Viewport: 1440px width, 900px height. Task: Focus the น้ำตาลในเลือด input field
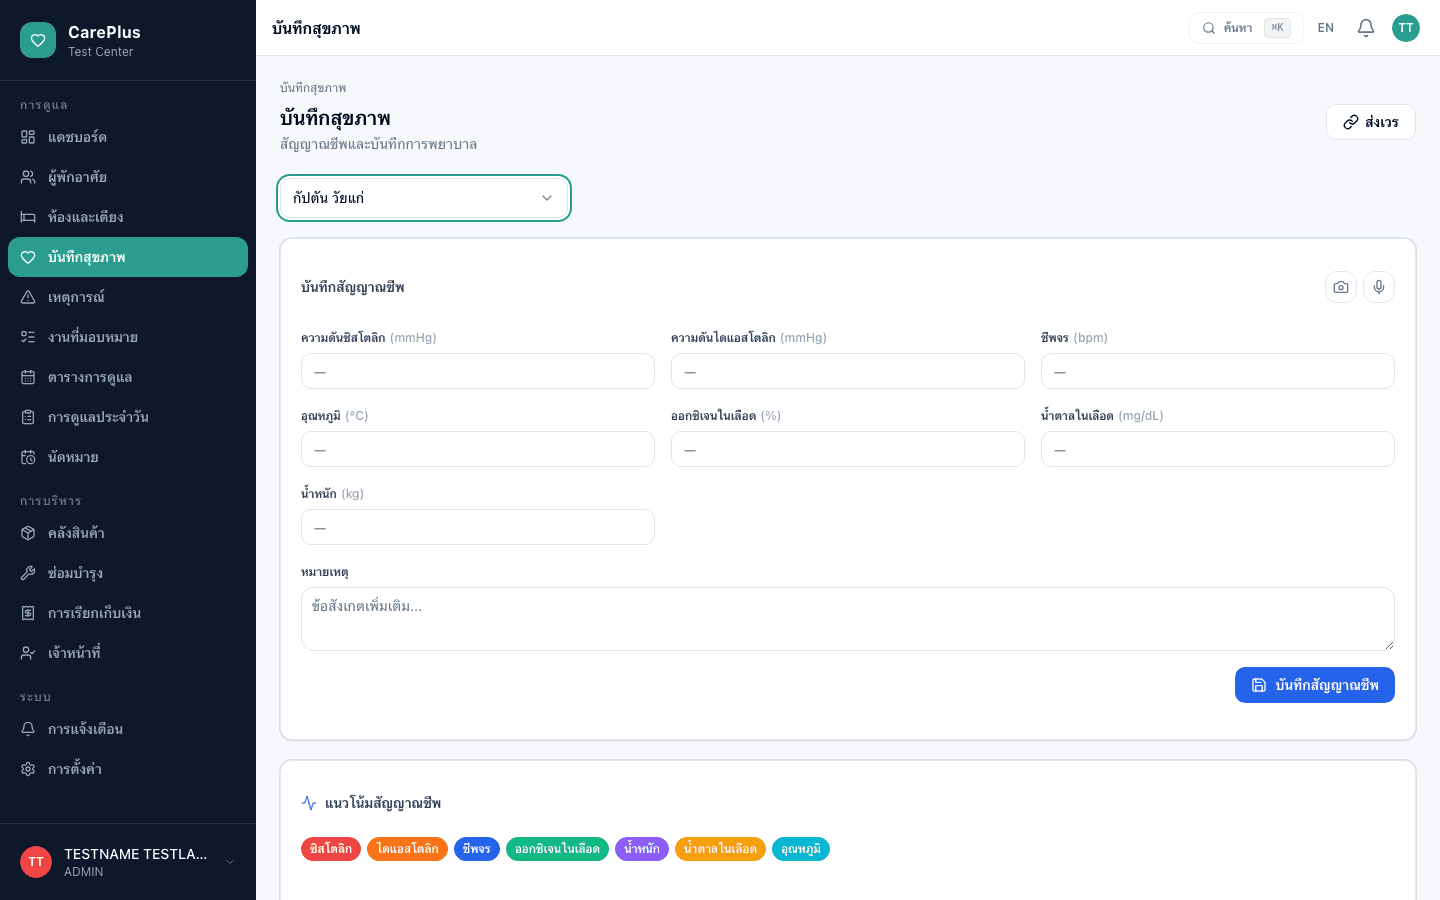[1218, 449]
